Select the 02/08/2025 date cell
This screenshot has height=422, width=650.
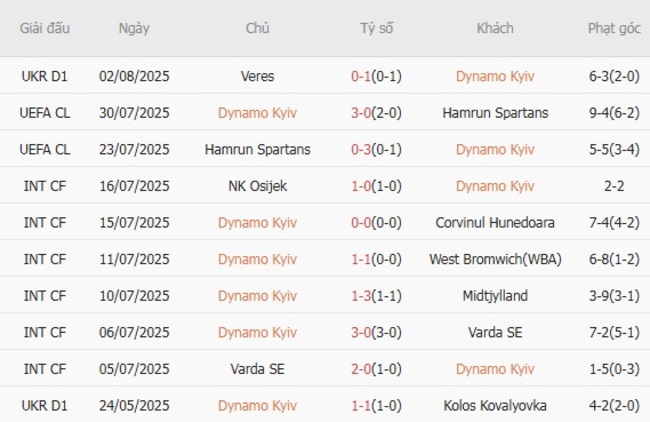pos(134,76)
